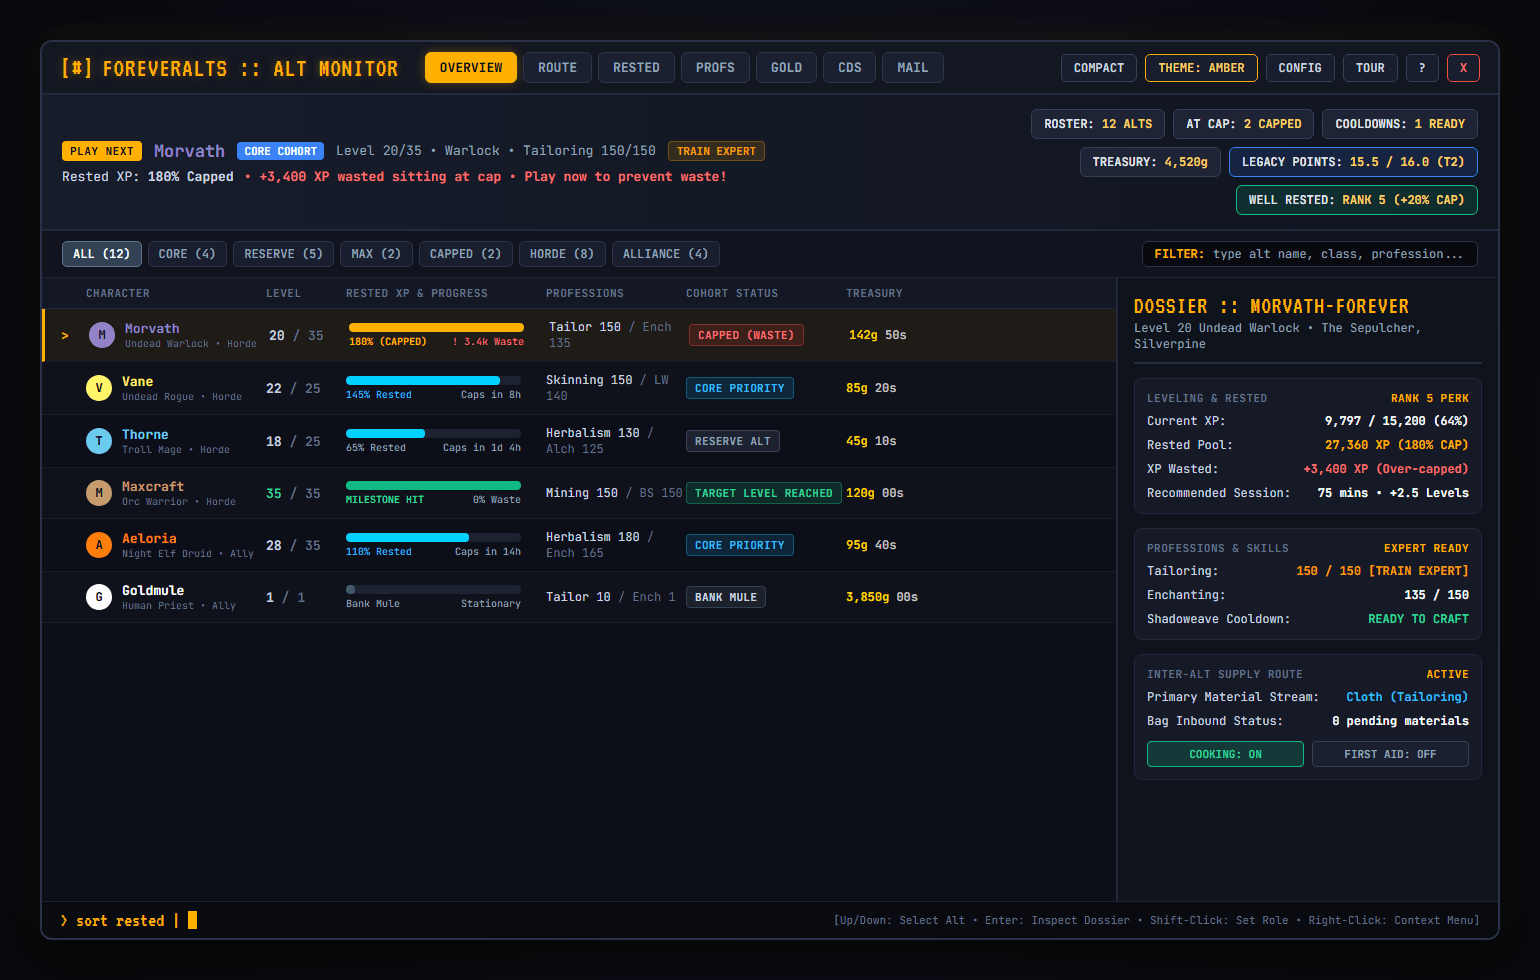Click Maxcraft's Target Level Reached badge
1540x980 pixels.
[764, 493]
